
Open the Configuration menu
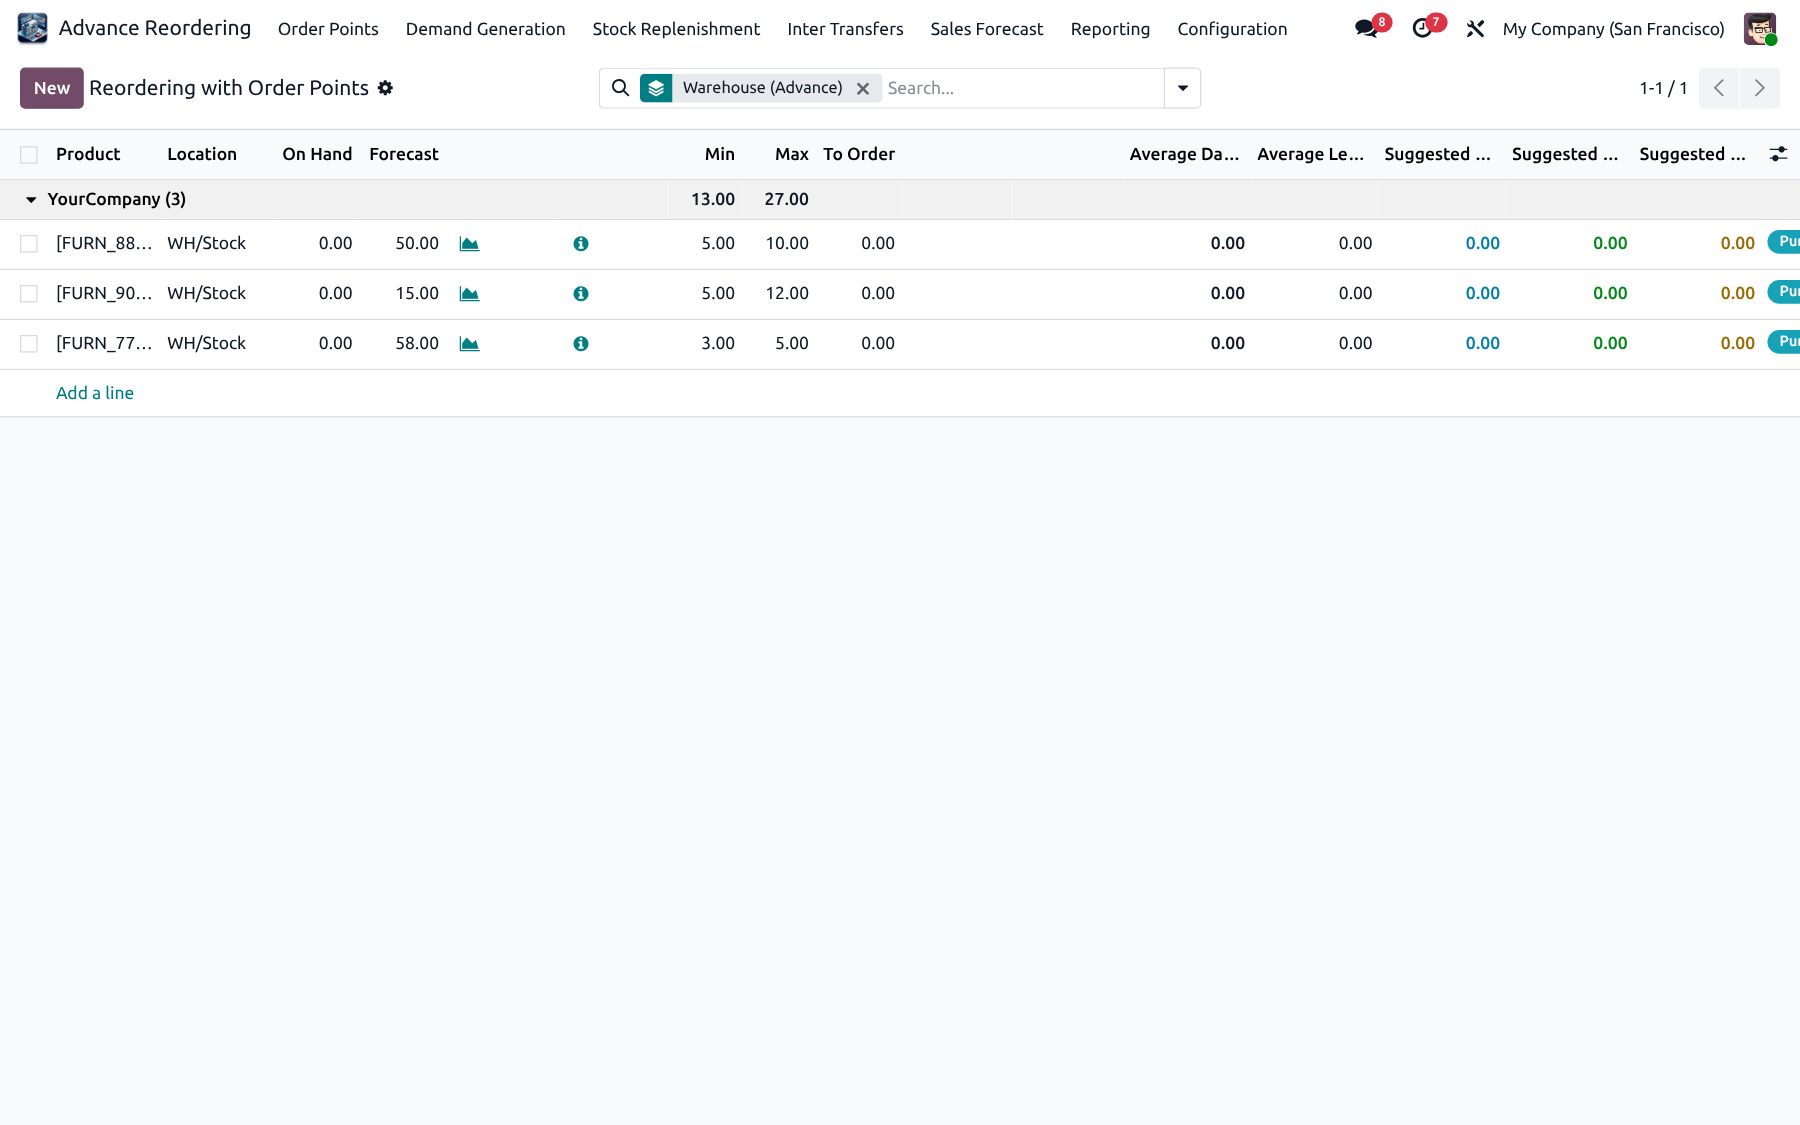(x=1232, y=29)
